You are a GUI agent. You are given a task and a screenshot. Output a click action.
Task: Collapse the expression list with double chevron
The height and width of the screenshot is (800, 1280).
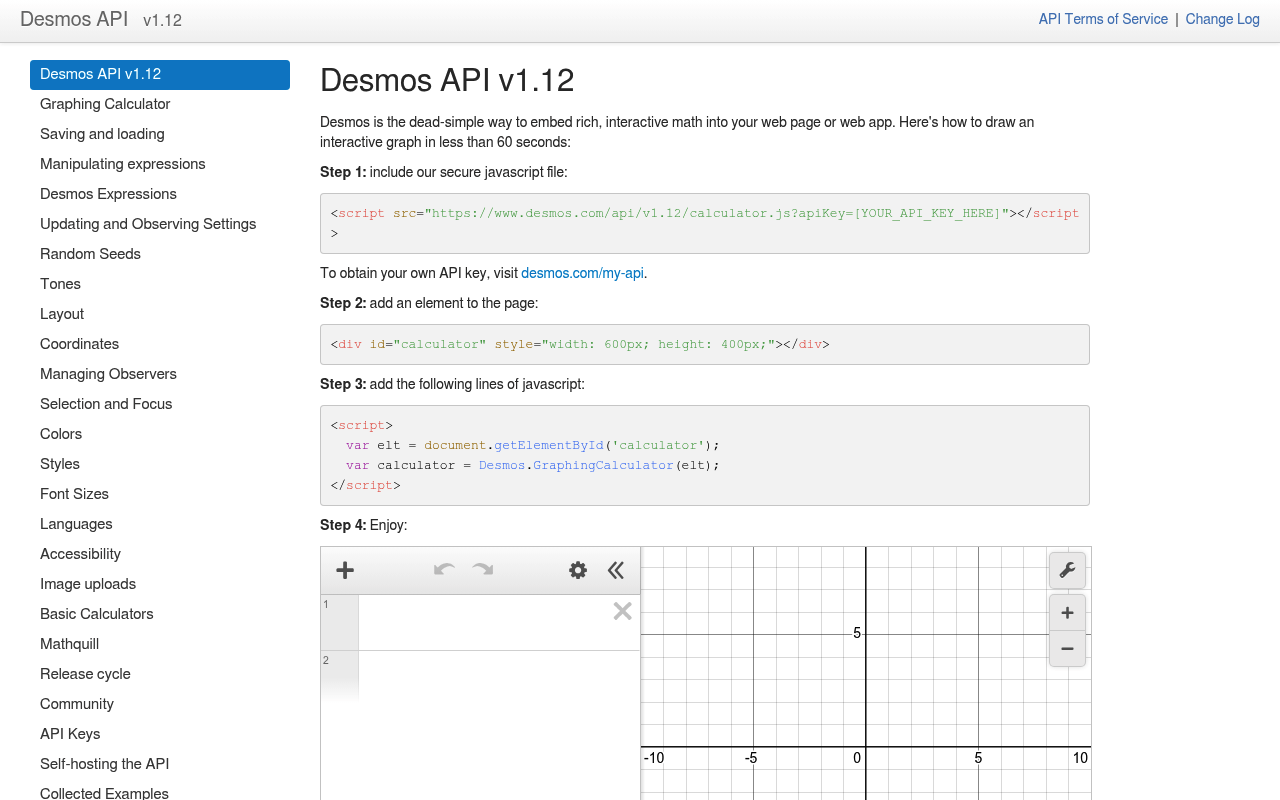click(616, 570)
